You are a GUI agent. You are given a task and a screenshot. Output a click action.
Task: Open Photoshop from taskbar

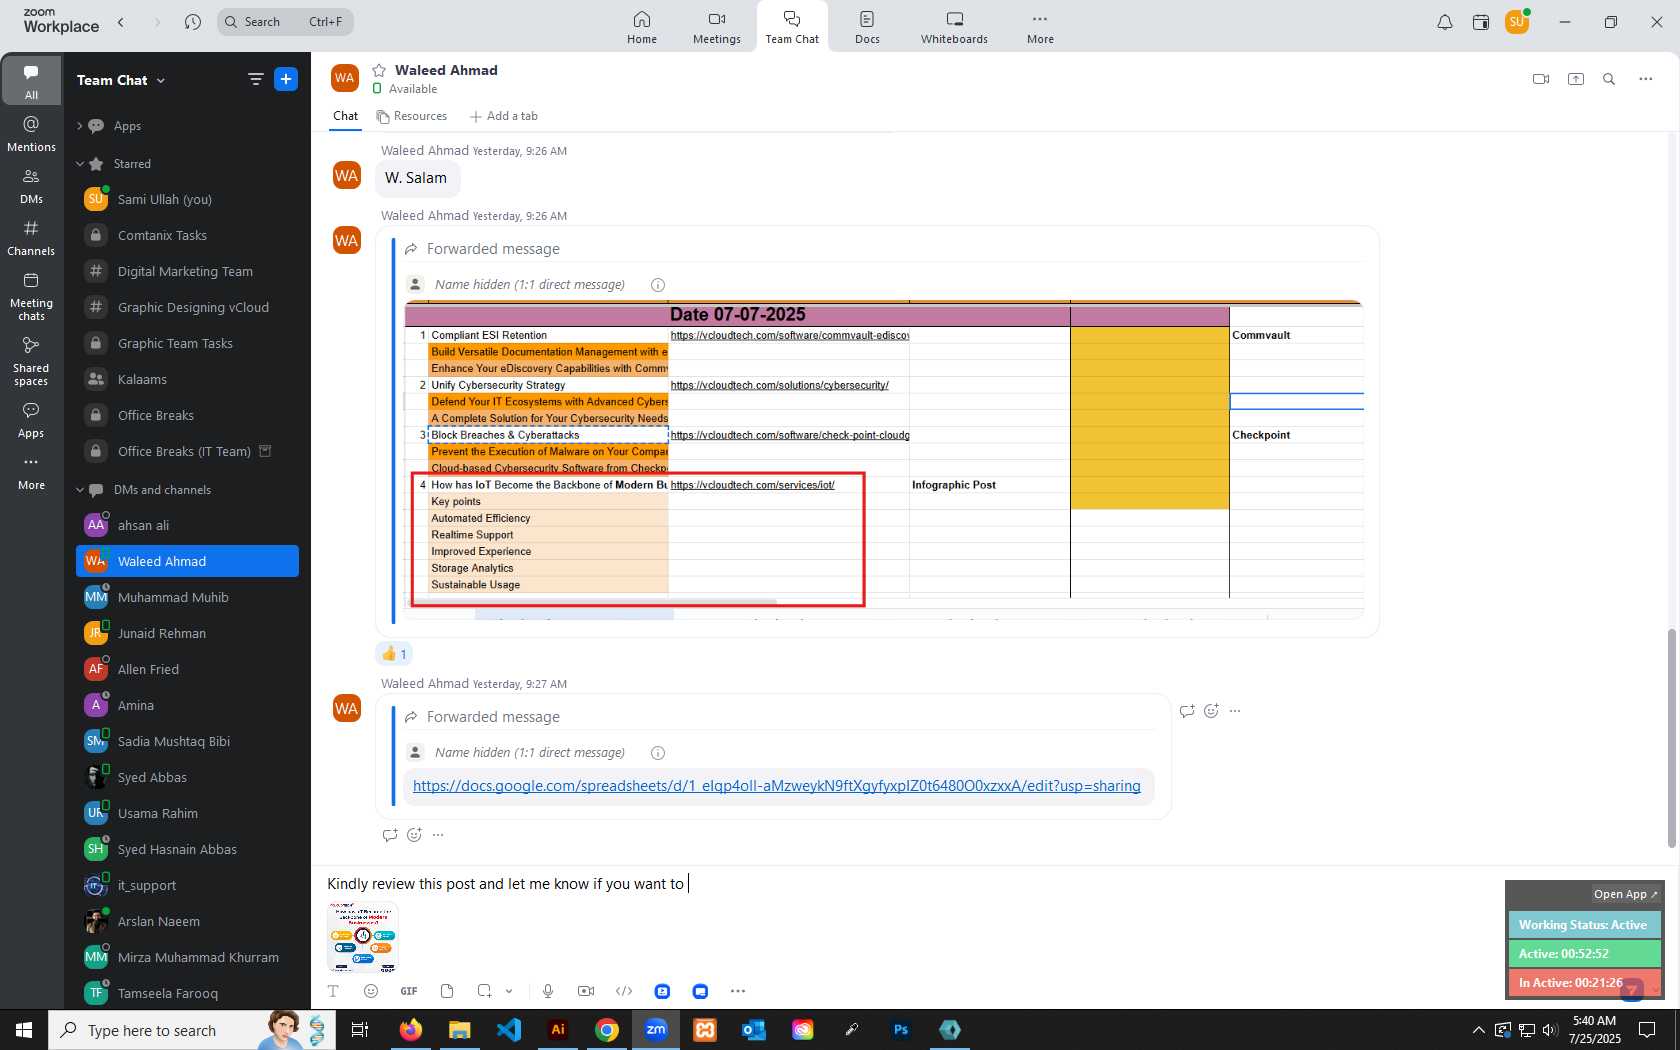901,1030
